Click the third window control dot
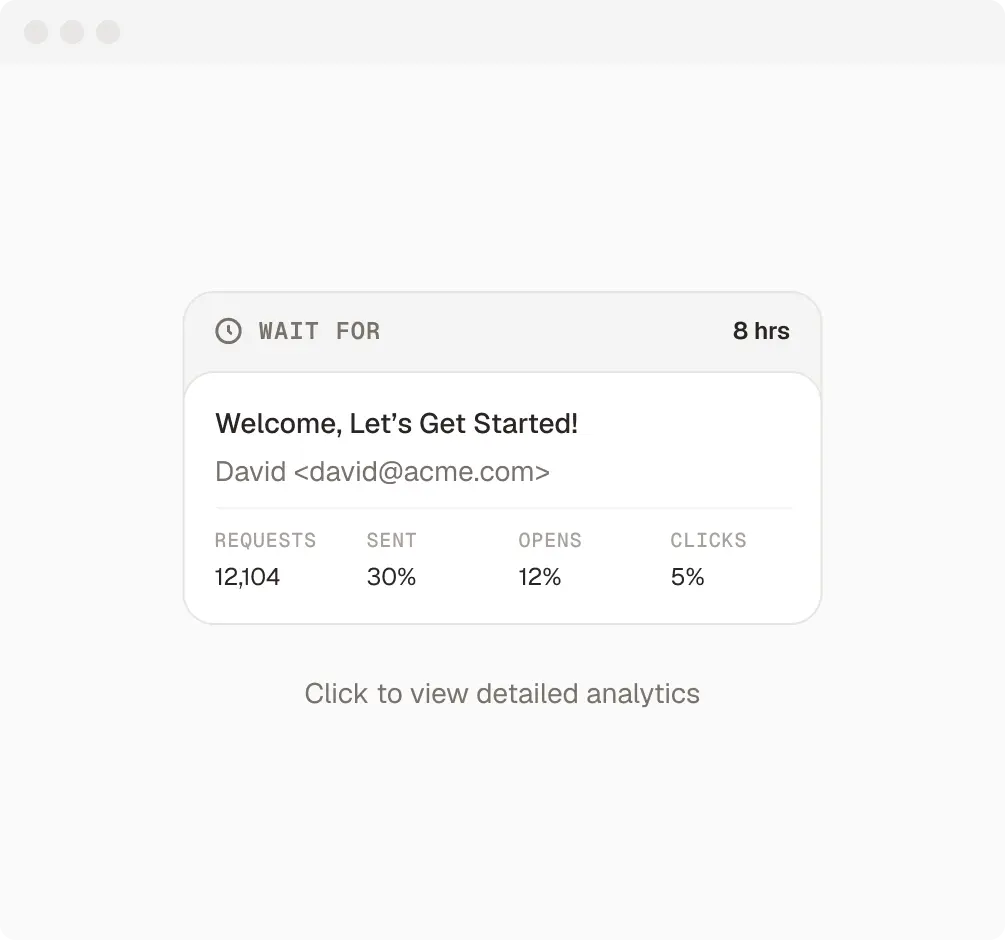The height and width of the screenshot is (940, 1005). coord(108,32)
